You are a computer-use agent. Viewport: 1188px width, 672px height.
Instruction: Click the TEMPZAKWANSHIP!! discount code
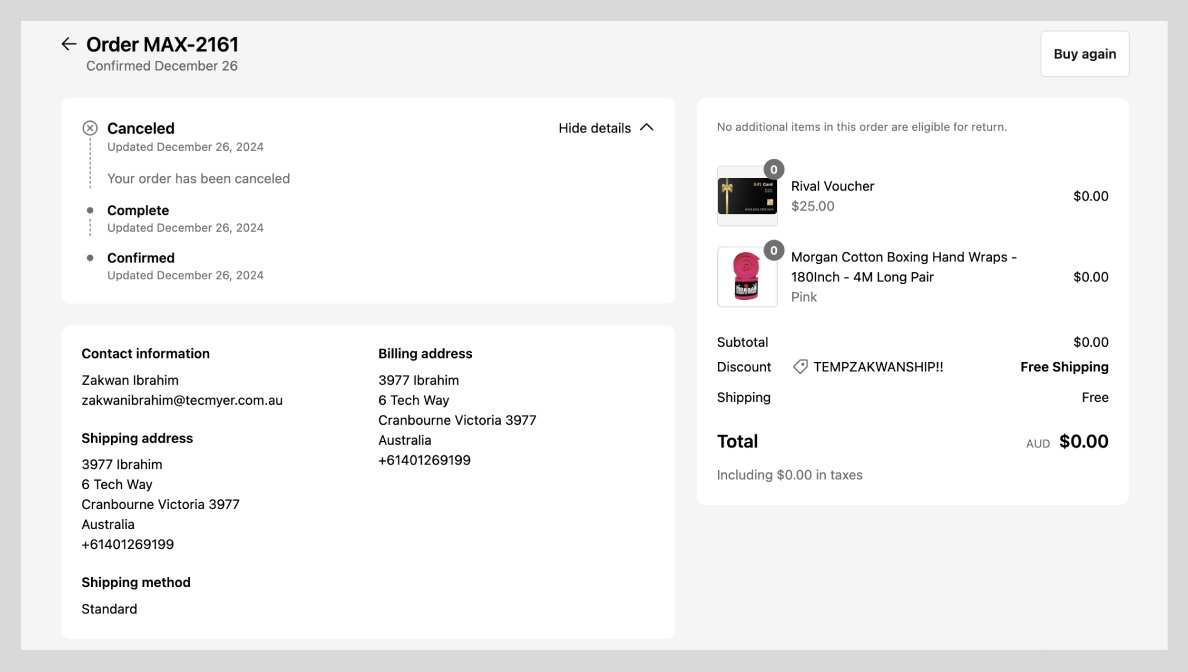878,367
